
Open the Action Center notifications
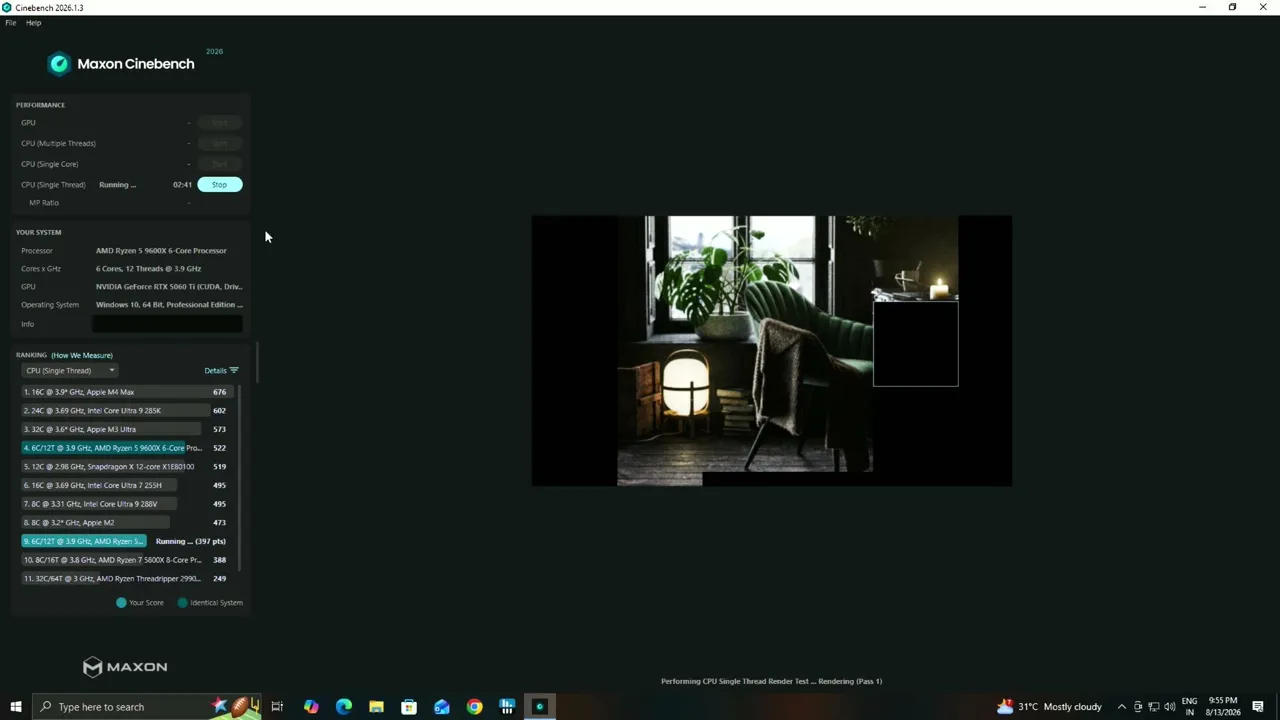pyautogui.click(x=1258, y=707)
